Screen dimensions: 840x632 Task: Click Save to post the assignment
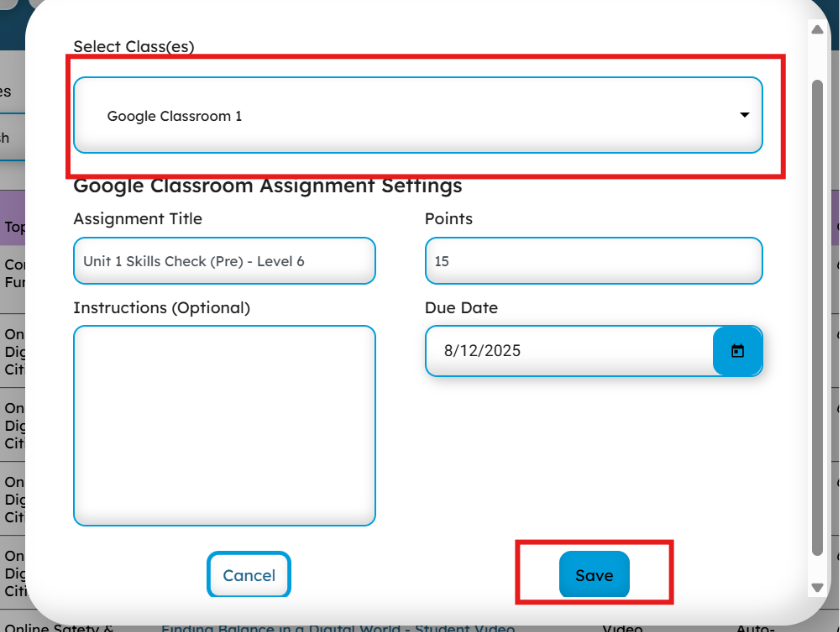(x=594, y=575)
